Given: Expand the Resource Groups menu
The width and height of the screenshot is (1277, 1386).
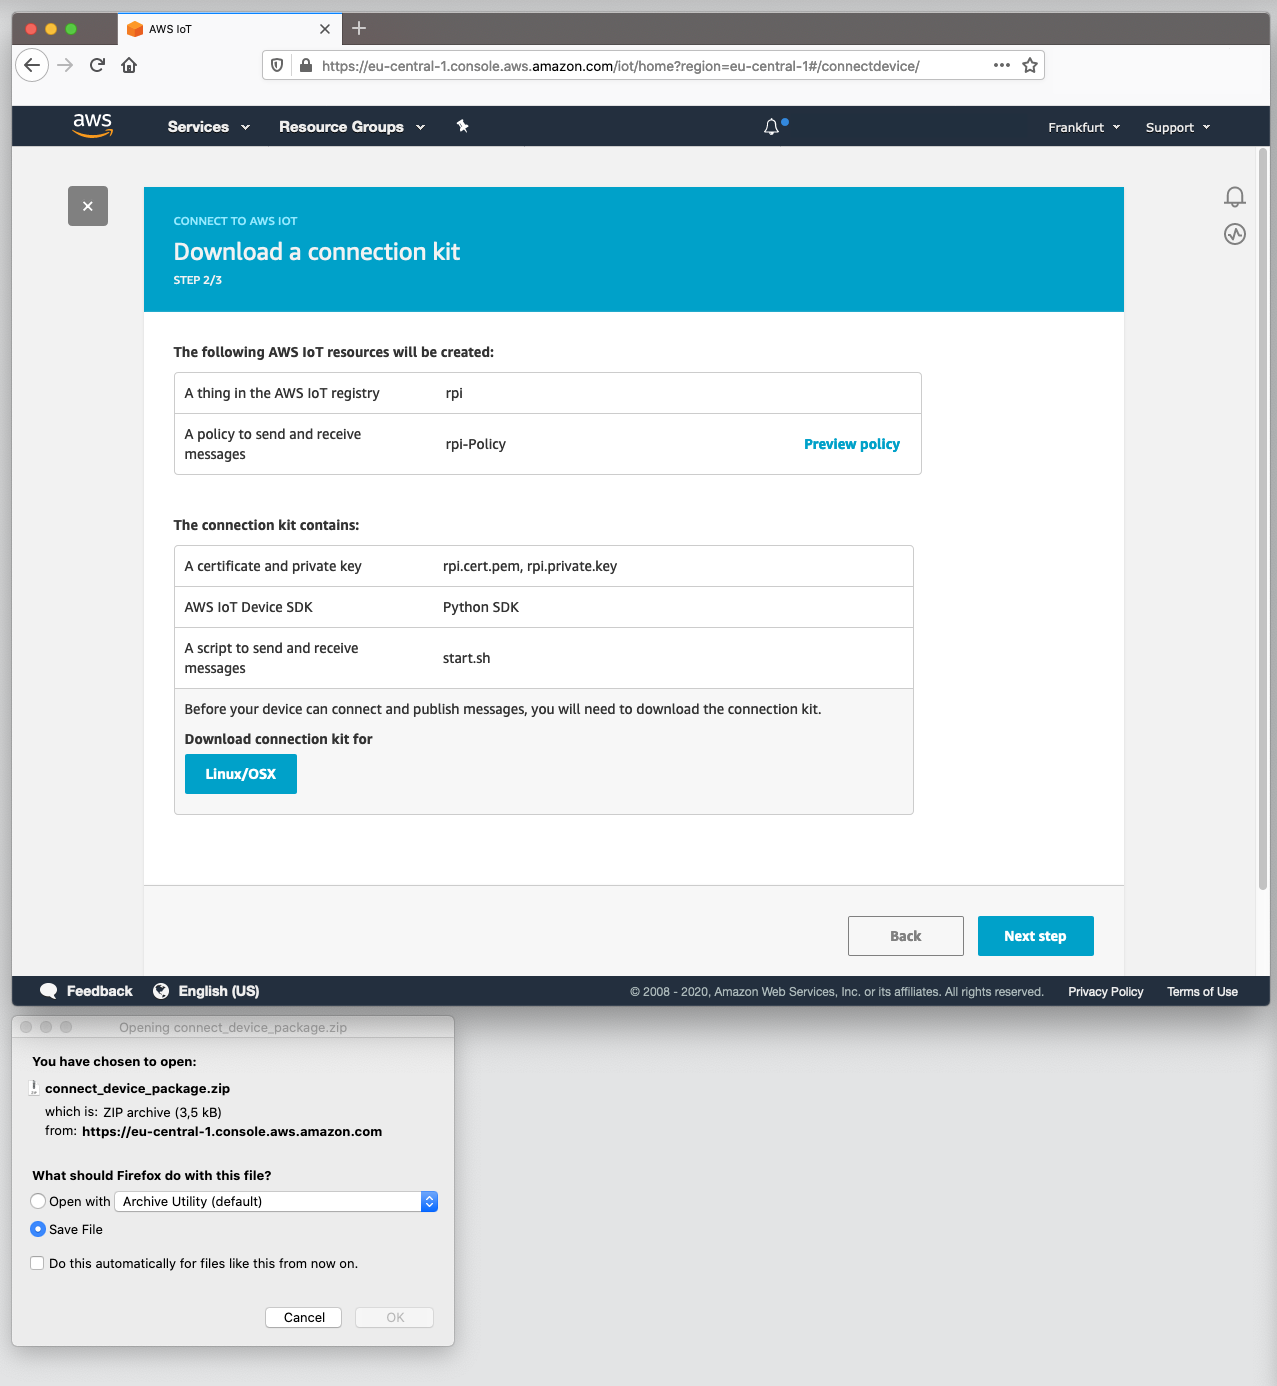Looking at the screenshot, I should coord(352,127).
